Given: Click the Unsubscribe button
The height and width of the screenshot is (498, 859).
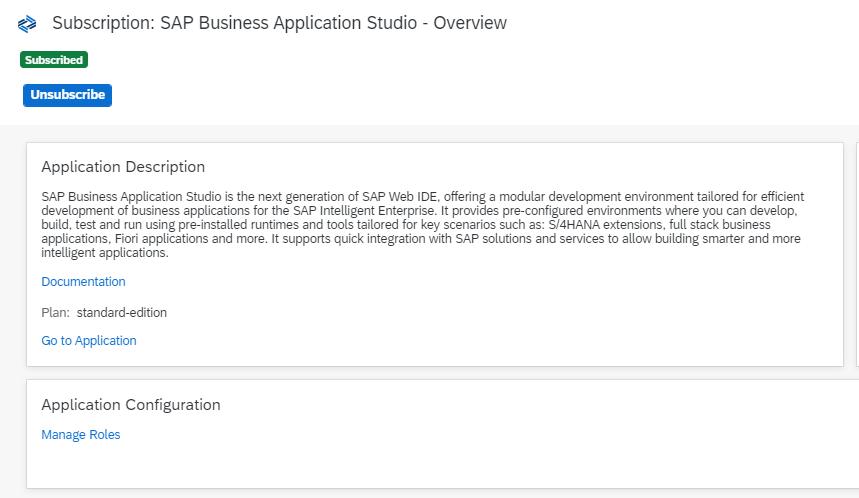Looking at the screenshot, I should coord(67,95).
